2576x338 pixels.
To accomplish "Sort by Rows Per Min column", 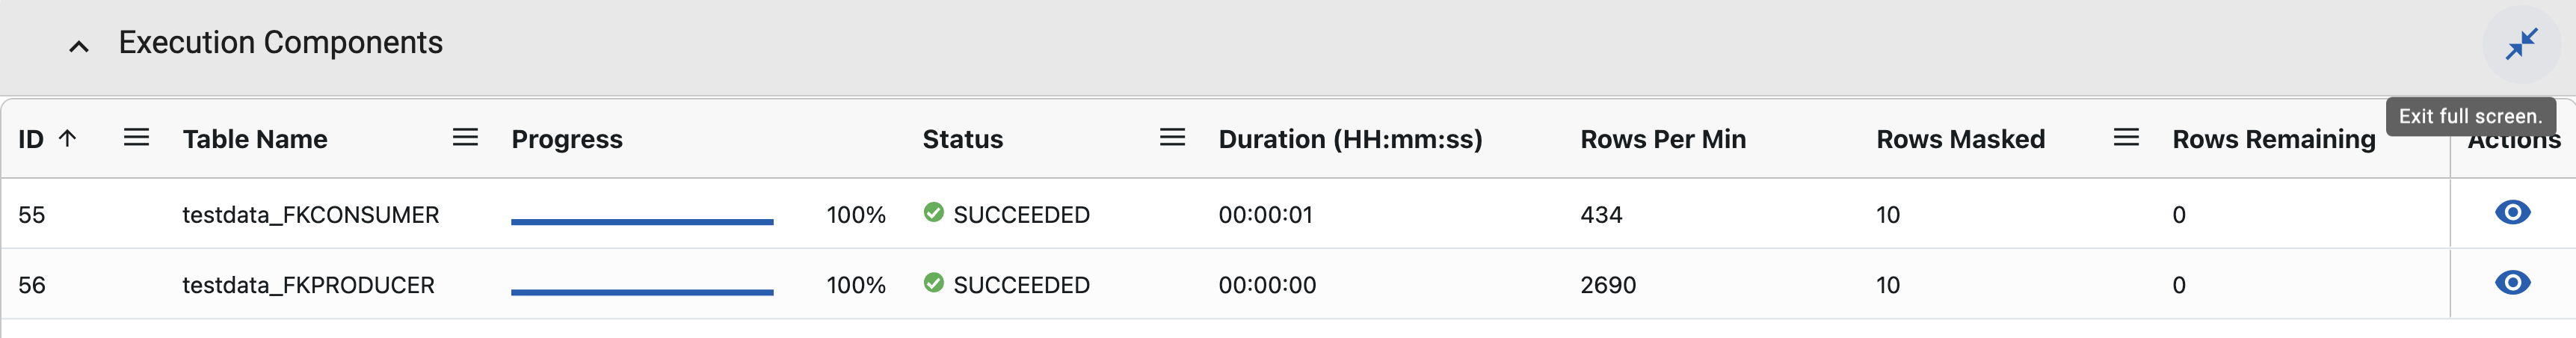I will (x=1663, y=139).
